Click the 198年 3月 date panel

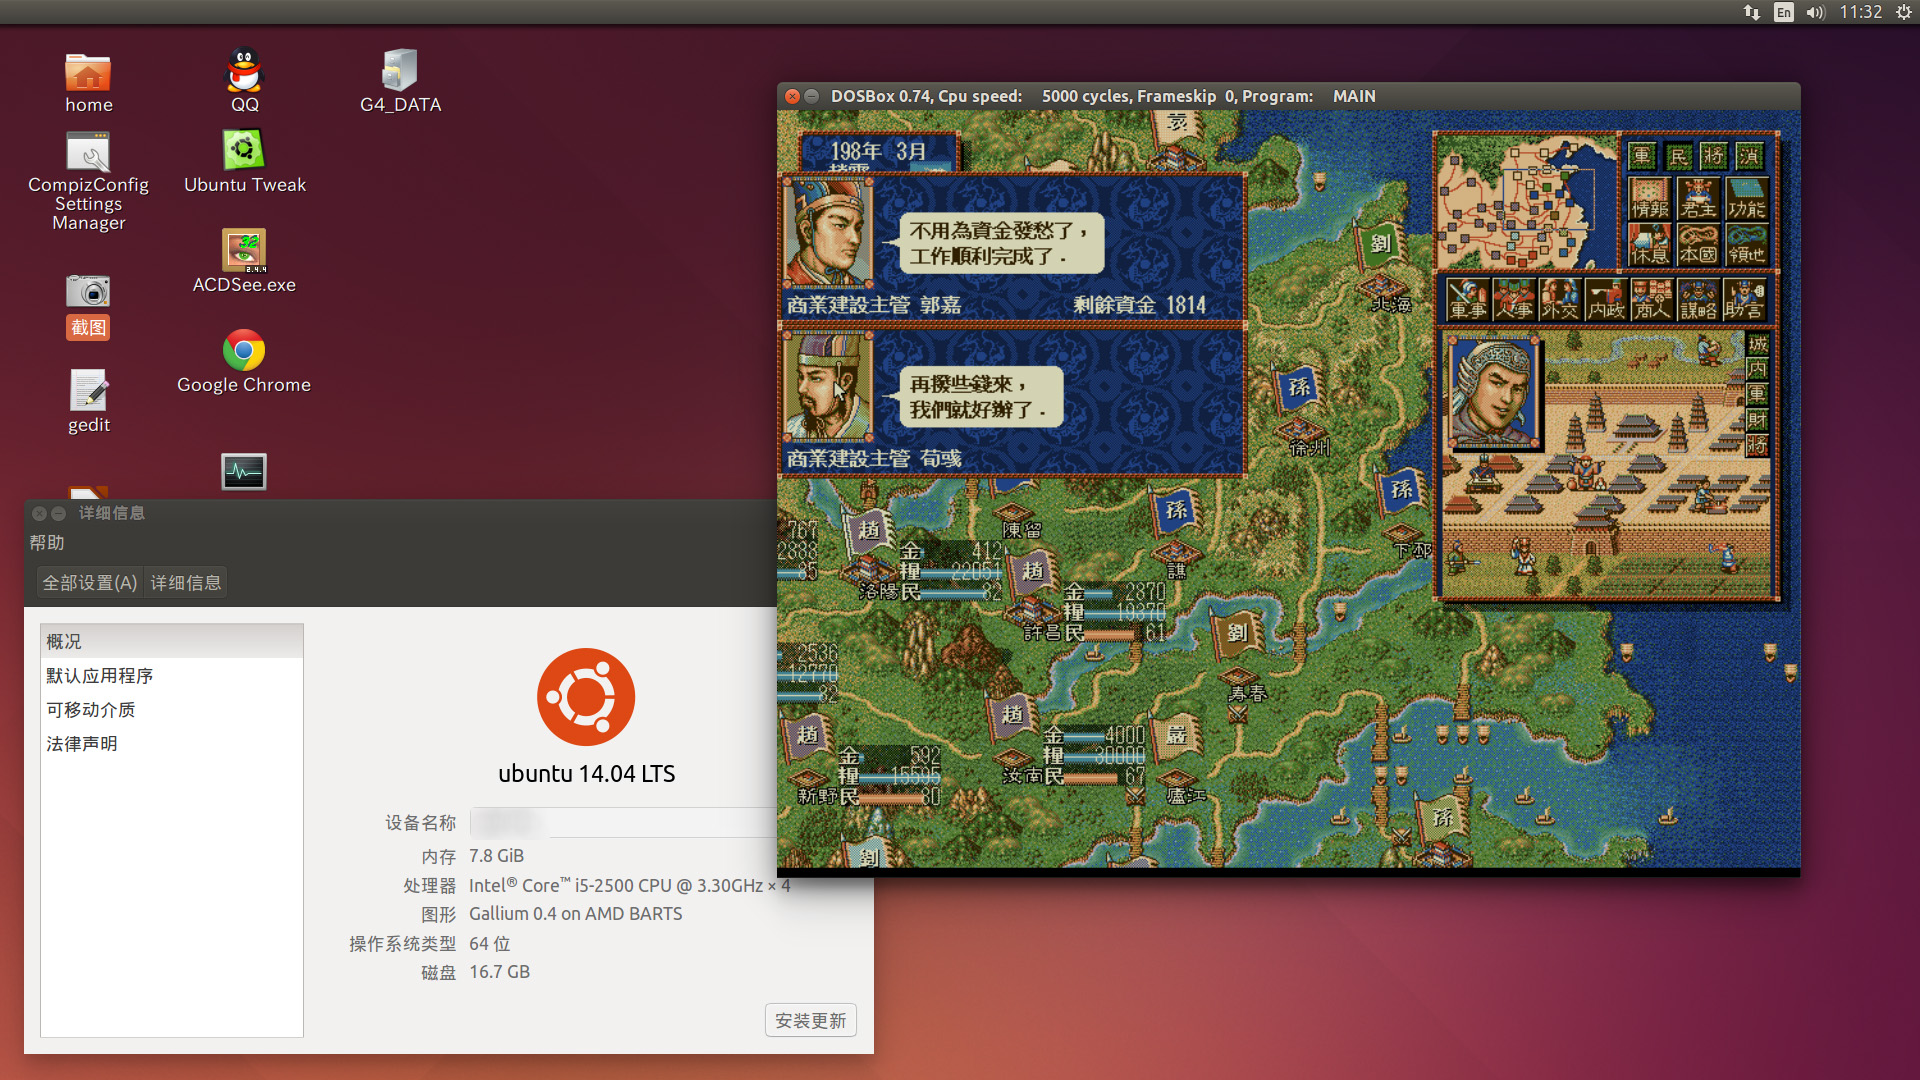click(878, 152)
